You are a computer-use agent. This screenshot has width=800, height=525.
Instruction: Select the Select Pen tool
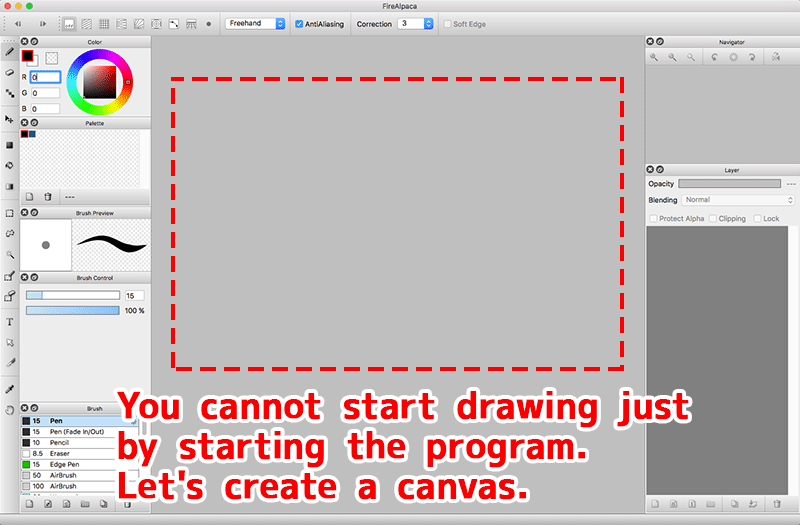9,276
